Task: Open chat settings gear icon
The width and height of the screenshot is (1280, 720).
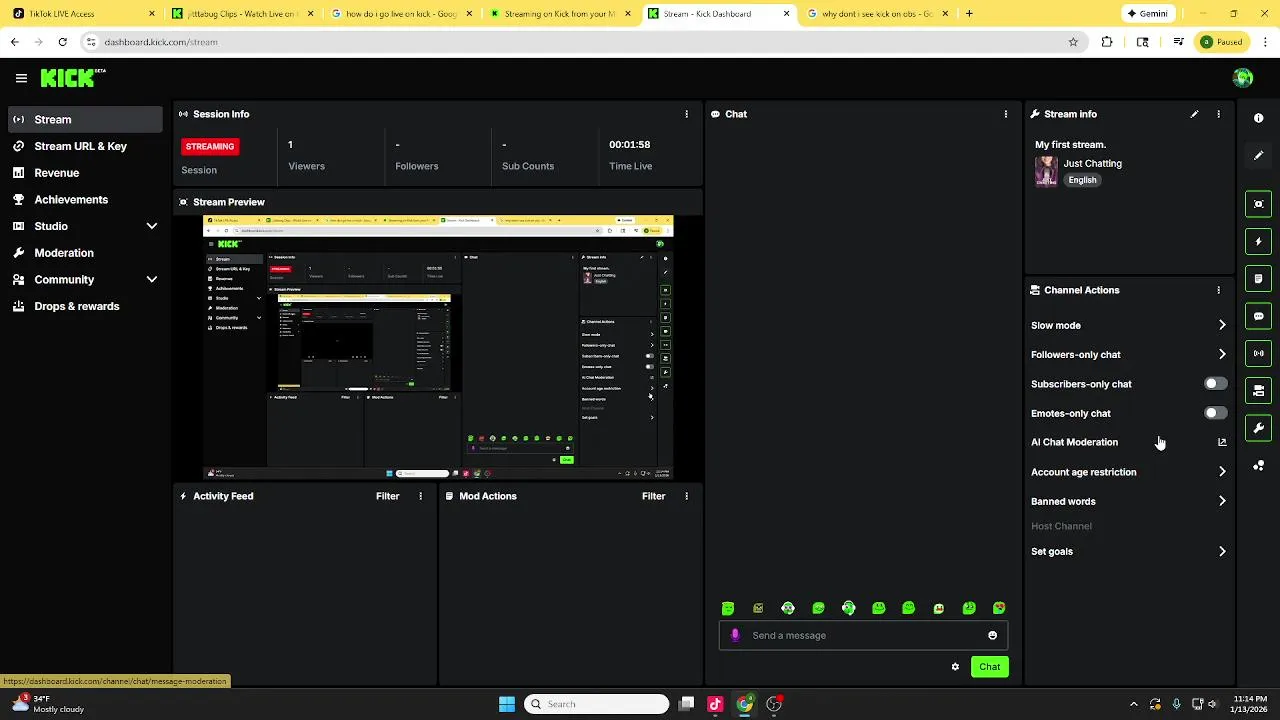Action: click(955, 667)
